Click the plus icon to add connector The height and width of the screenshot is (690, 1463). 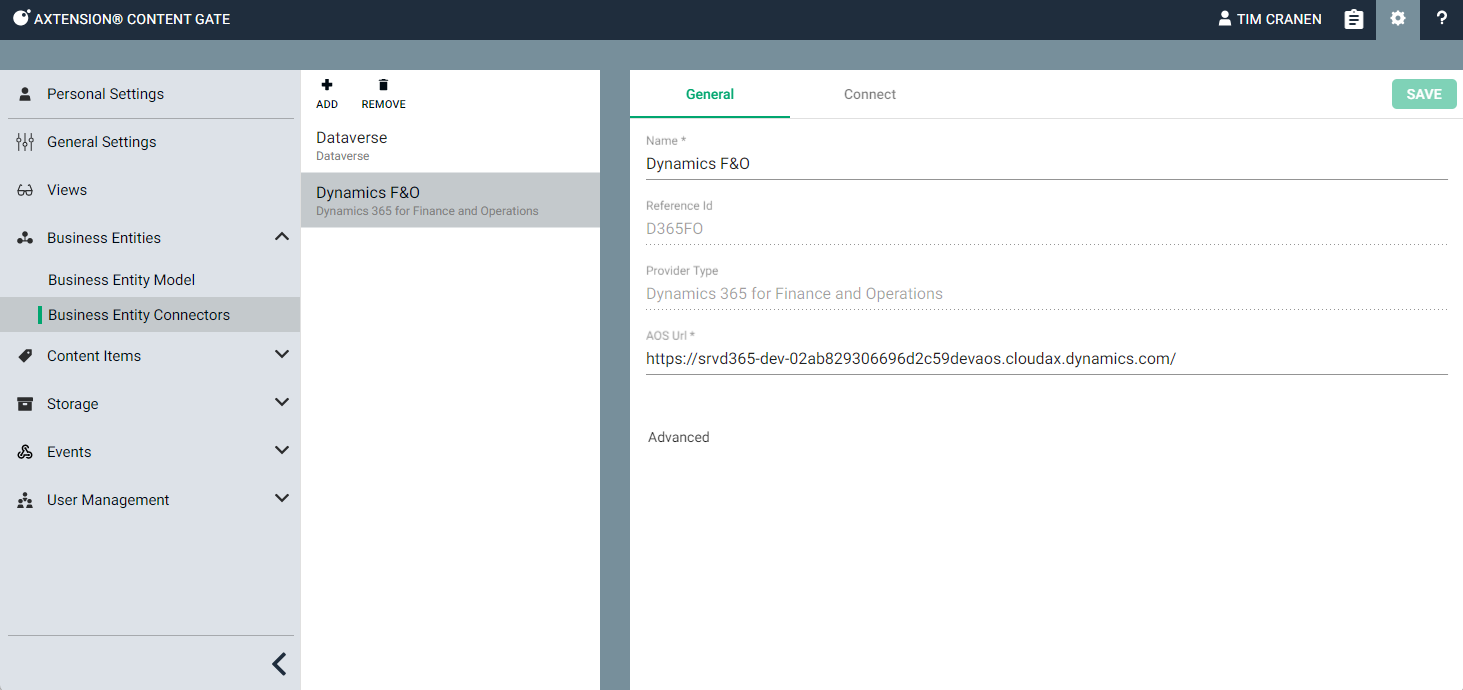click(327, 86)
